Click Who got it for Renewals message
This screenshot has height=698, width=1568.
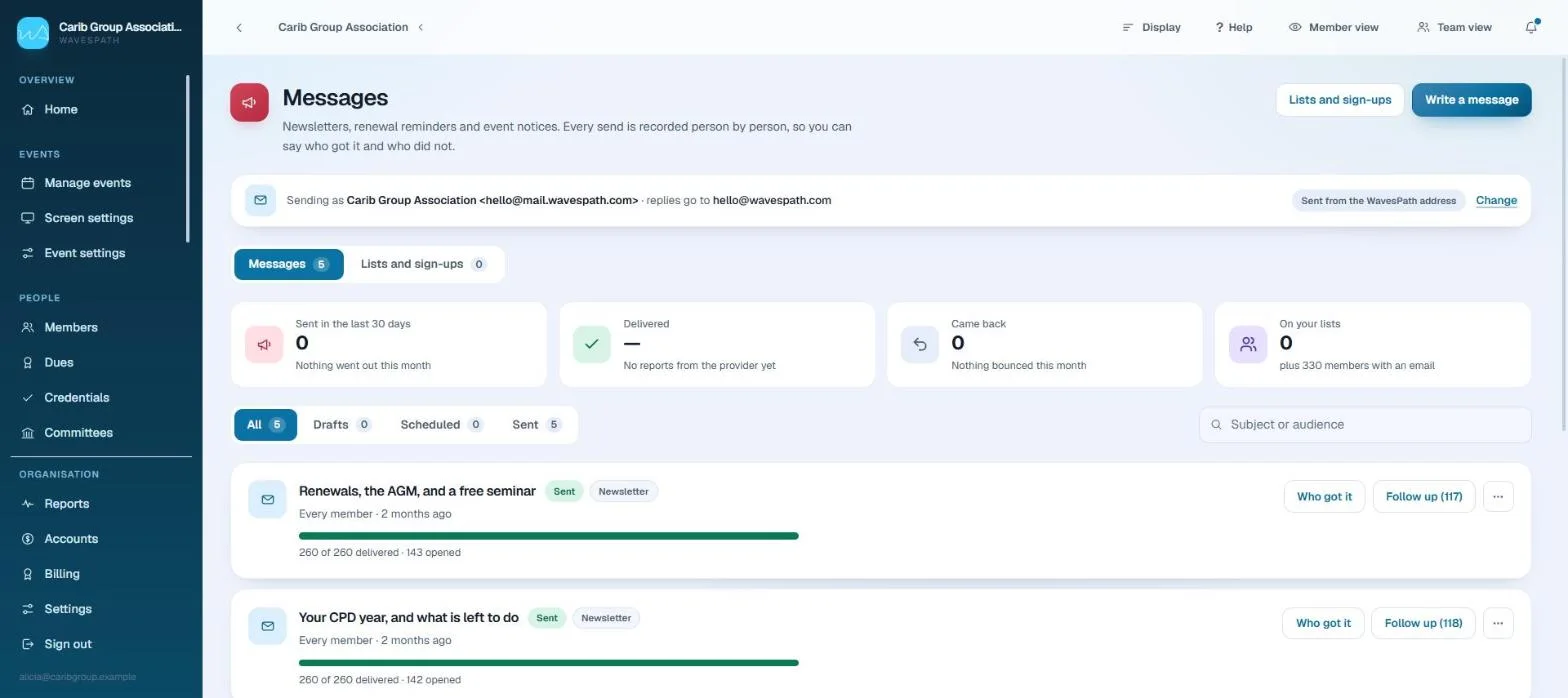pyautogui.click(x=1324, y=496)
